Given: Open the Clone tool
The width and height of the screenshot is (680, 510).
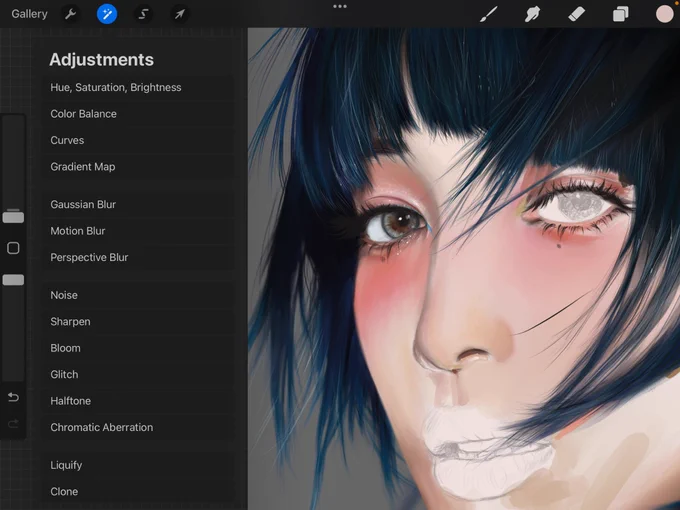Looking at the screenshot, I should coord(138,492).
